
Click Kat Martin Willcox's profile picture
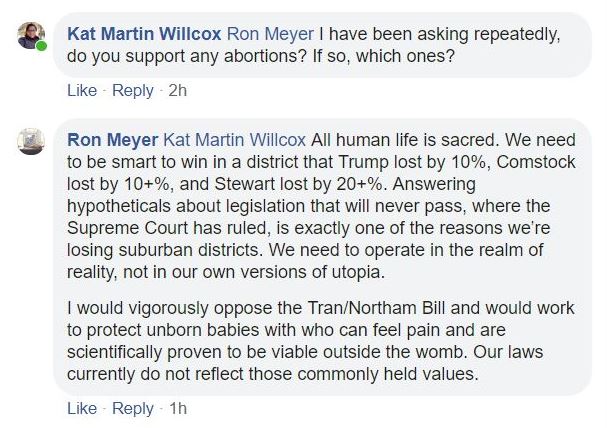pos(31,35)
